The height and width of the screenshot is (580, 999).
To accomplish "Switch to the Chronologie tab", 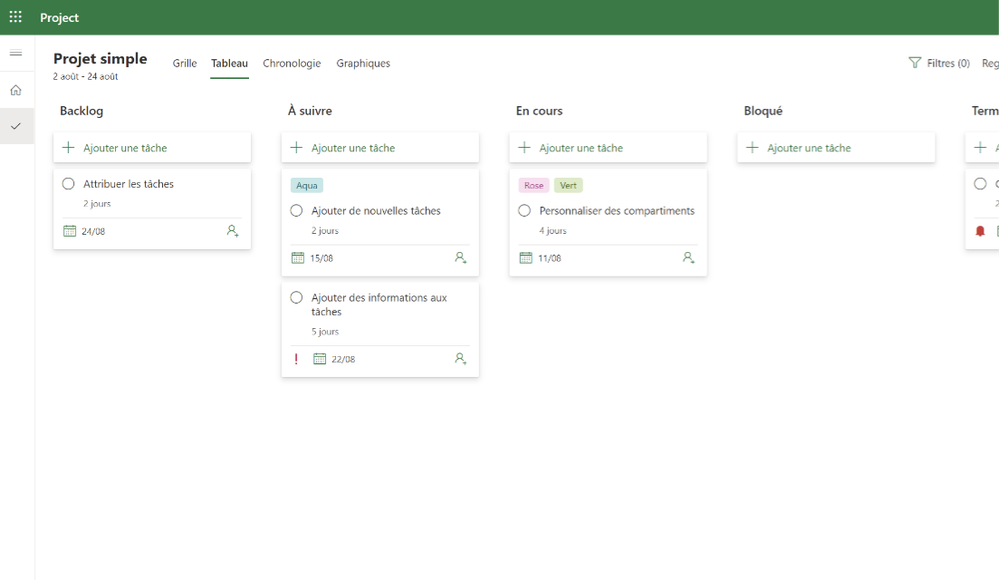I will pos(291,63).
